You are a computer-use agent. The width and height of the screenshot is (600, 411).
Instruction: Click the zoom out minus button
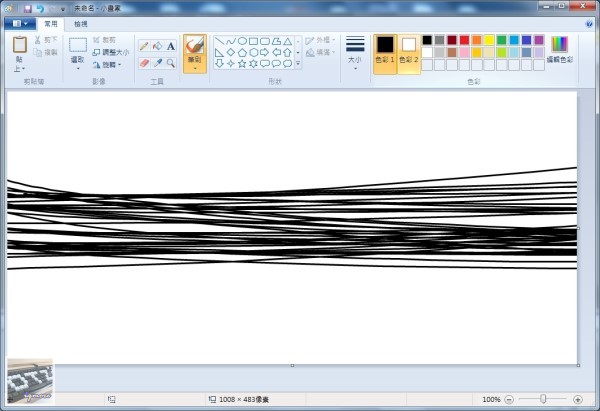coord(509,400)
